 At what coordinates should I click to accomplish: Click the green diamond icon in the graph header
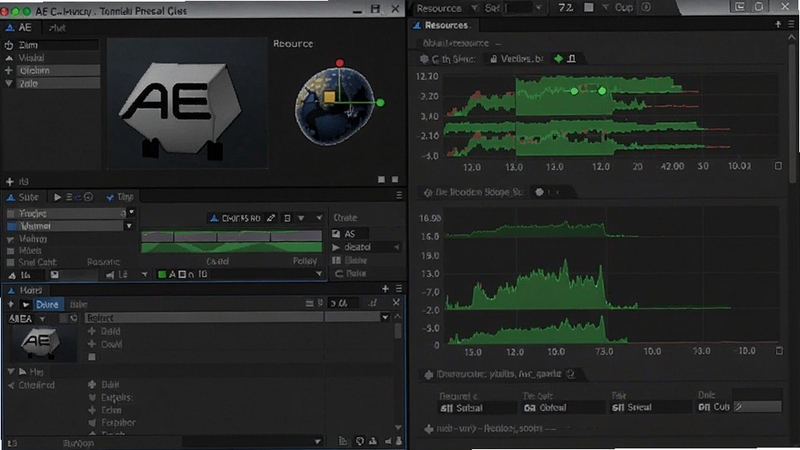[x=559, y=59]
